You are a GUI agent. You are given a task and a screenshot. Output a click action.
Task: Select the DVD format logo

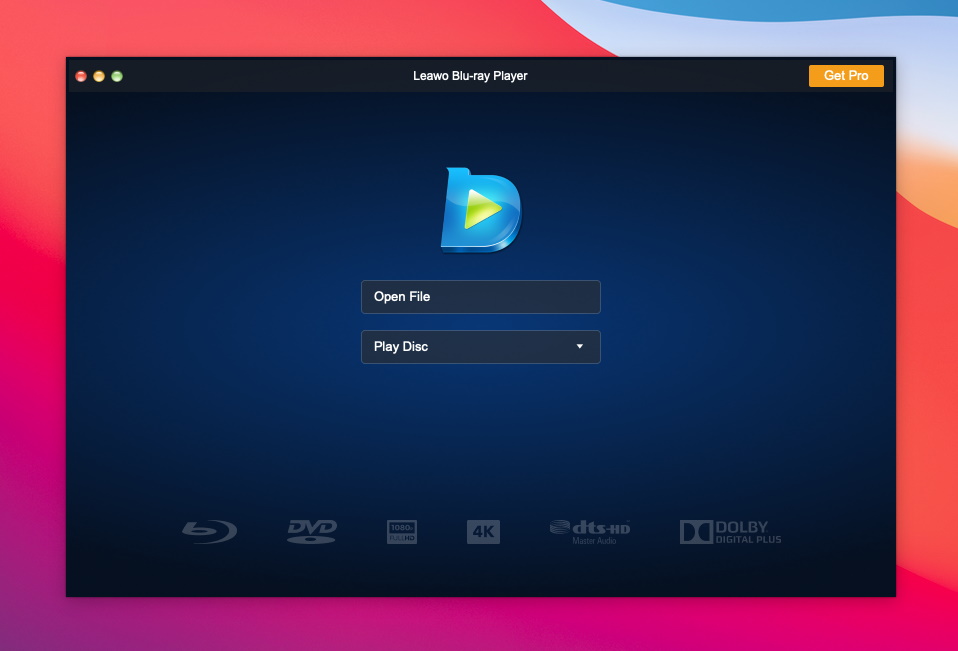coord(312,530)
